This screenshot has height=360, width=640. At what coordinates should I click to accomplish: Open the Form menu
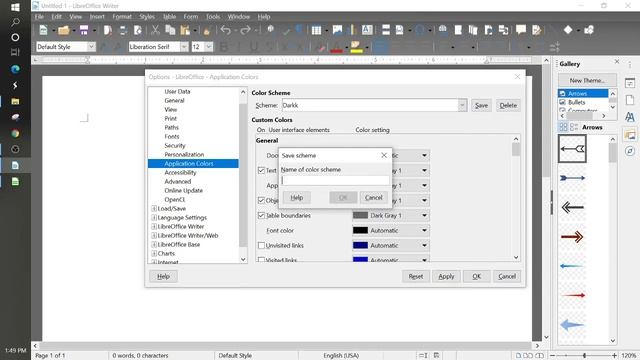[x=190, y=17]
